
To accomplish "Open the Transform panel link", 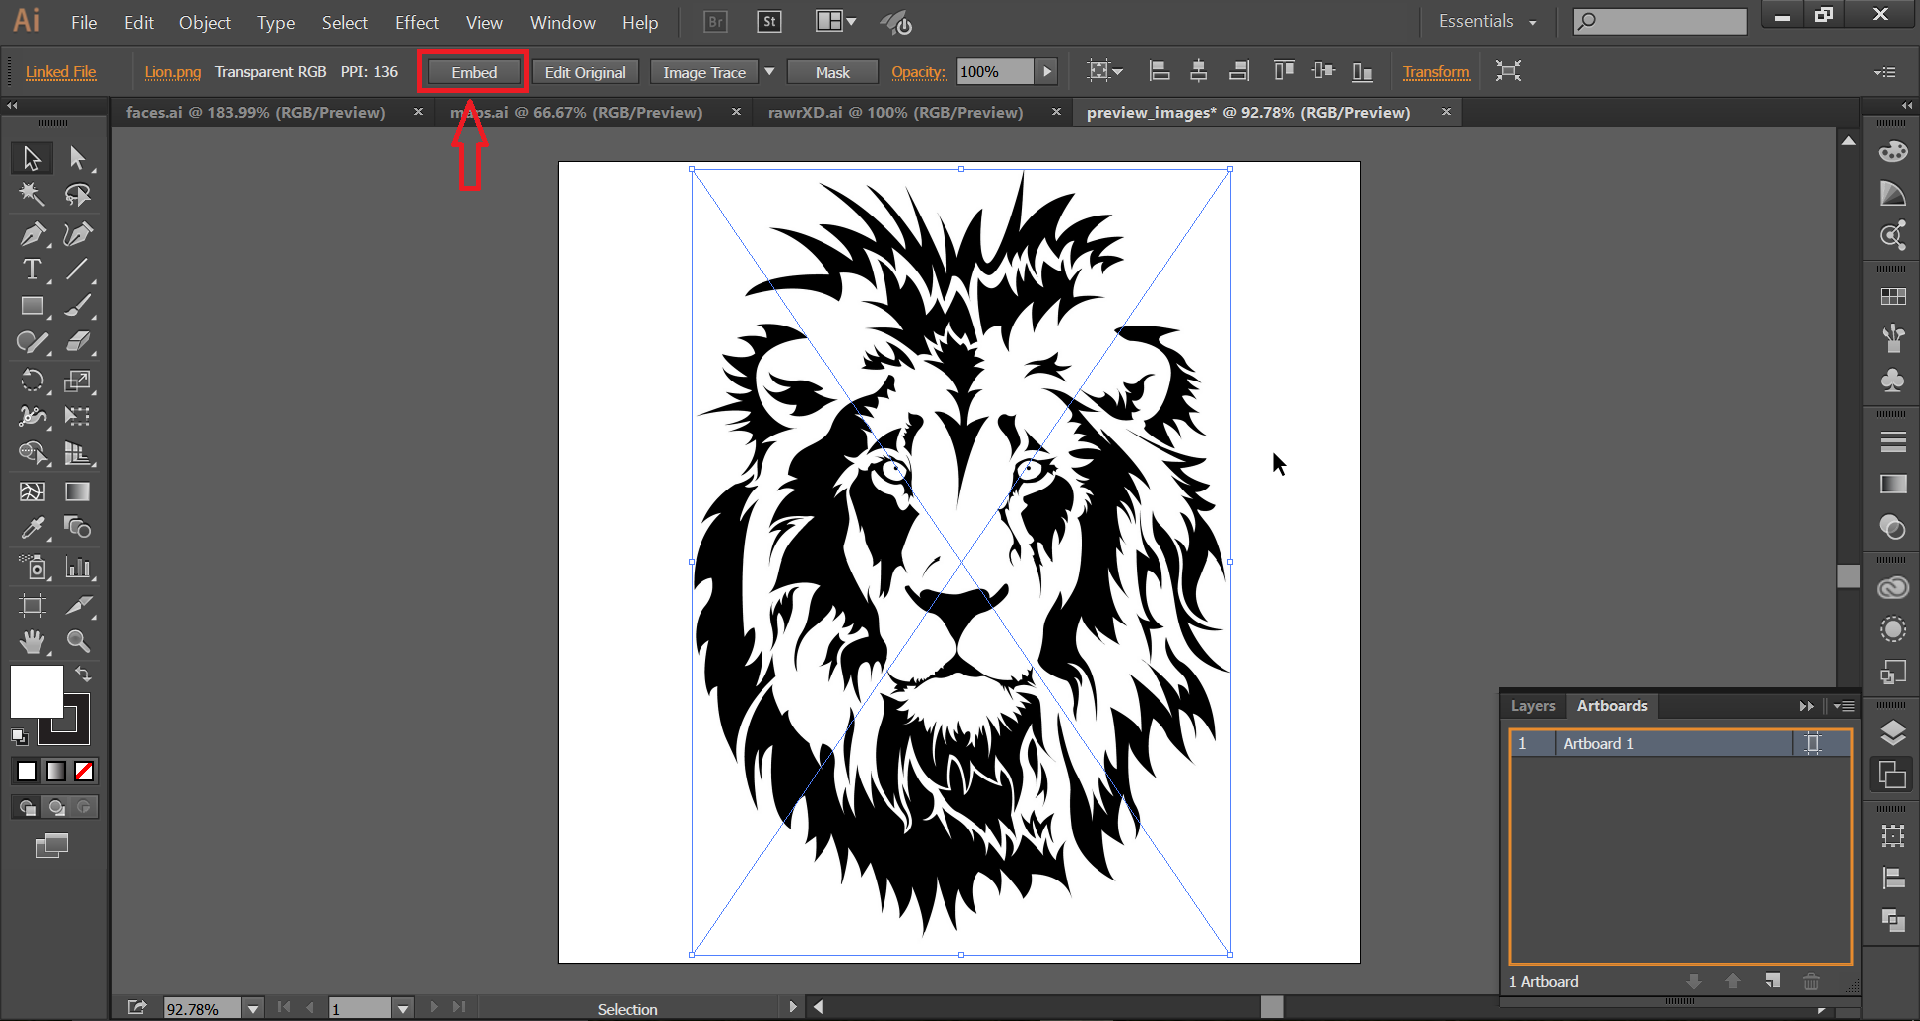I will click(x=1436, y=72).
